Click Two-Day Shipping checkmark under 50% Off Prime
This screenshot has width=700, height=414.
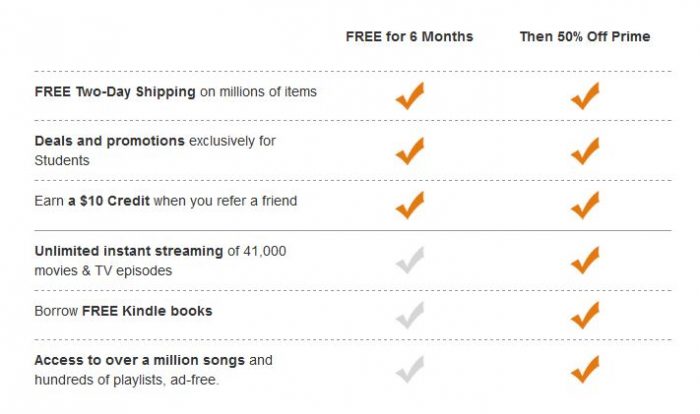click(x=584, y=97)
